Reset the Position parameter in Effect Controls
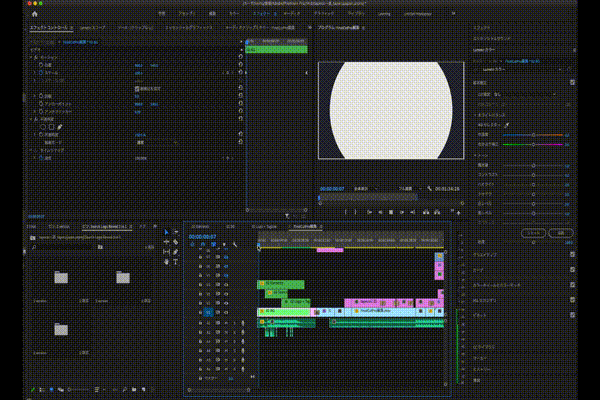The height and width of the screenshot is (400, 600). [x=240, y=65]
